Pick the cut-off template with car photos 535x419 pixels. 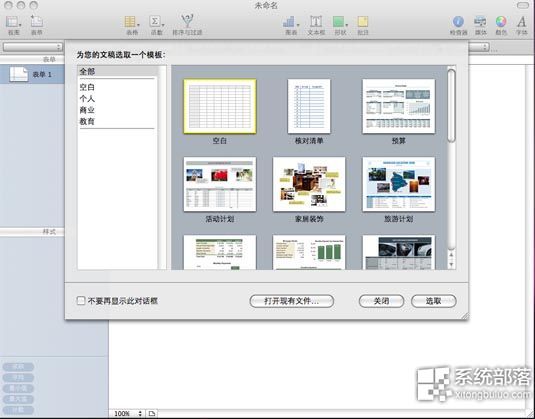point(399,252)
